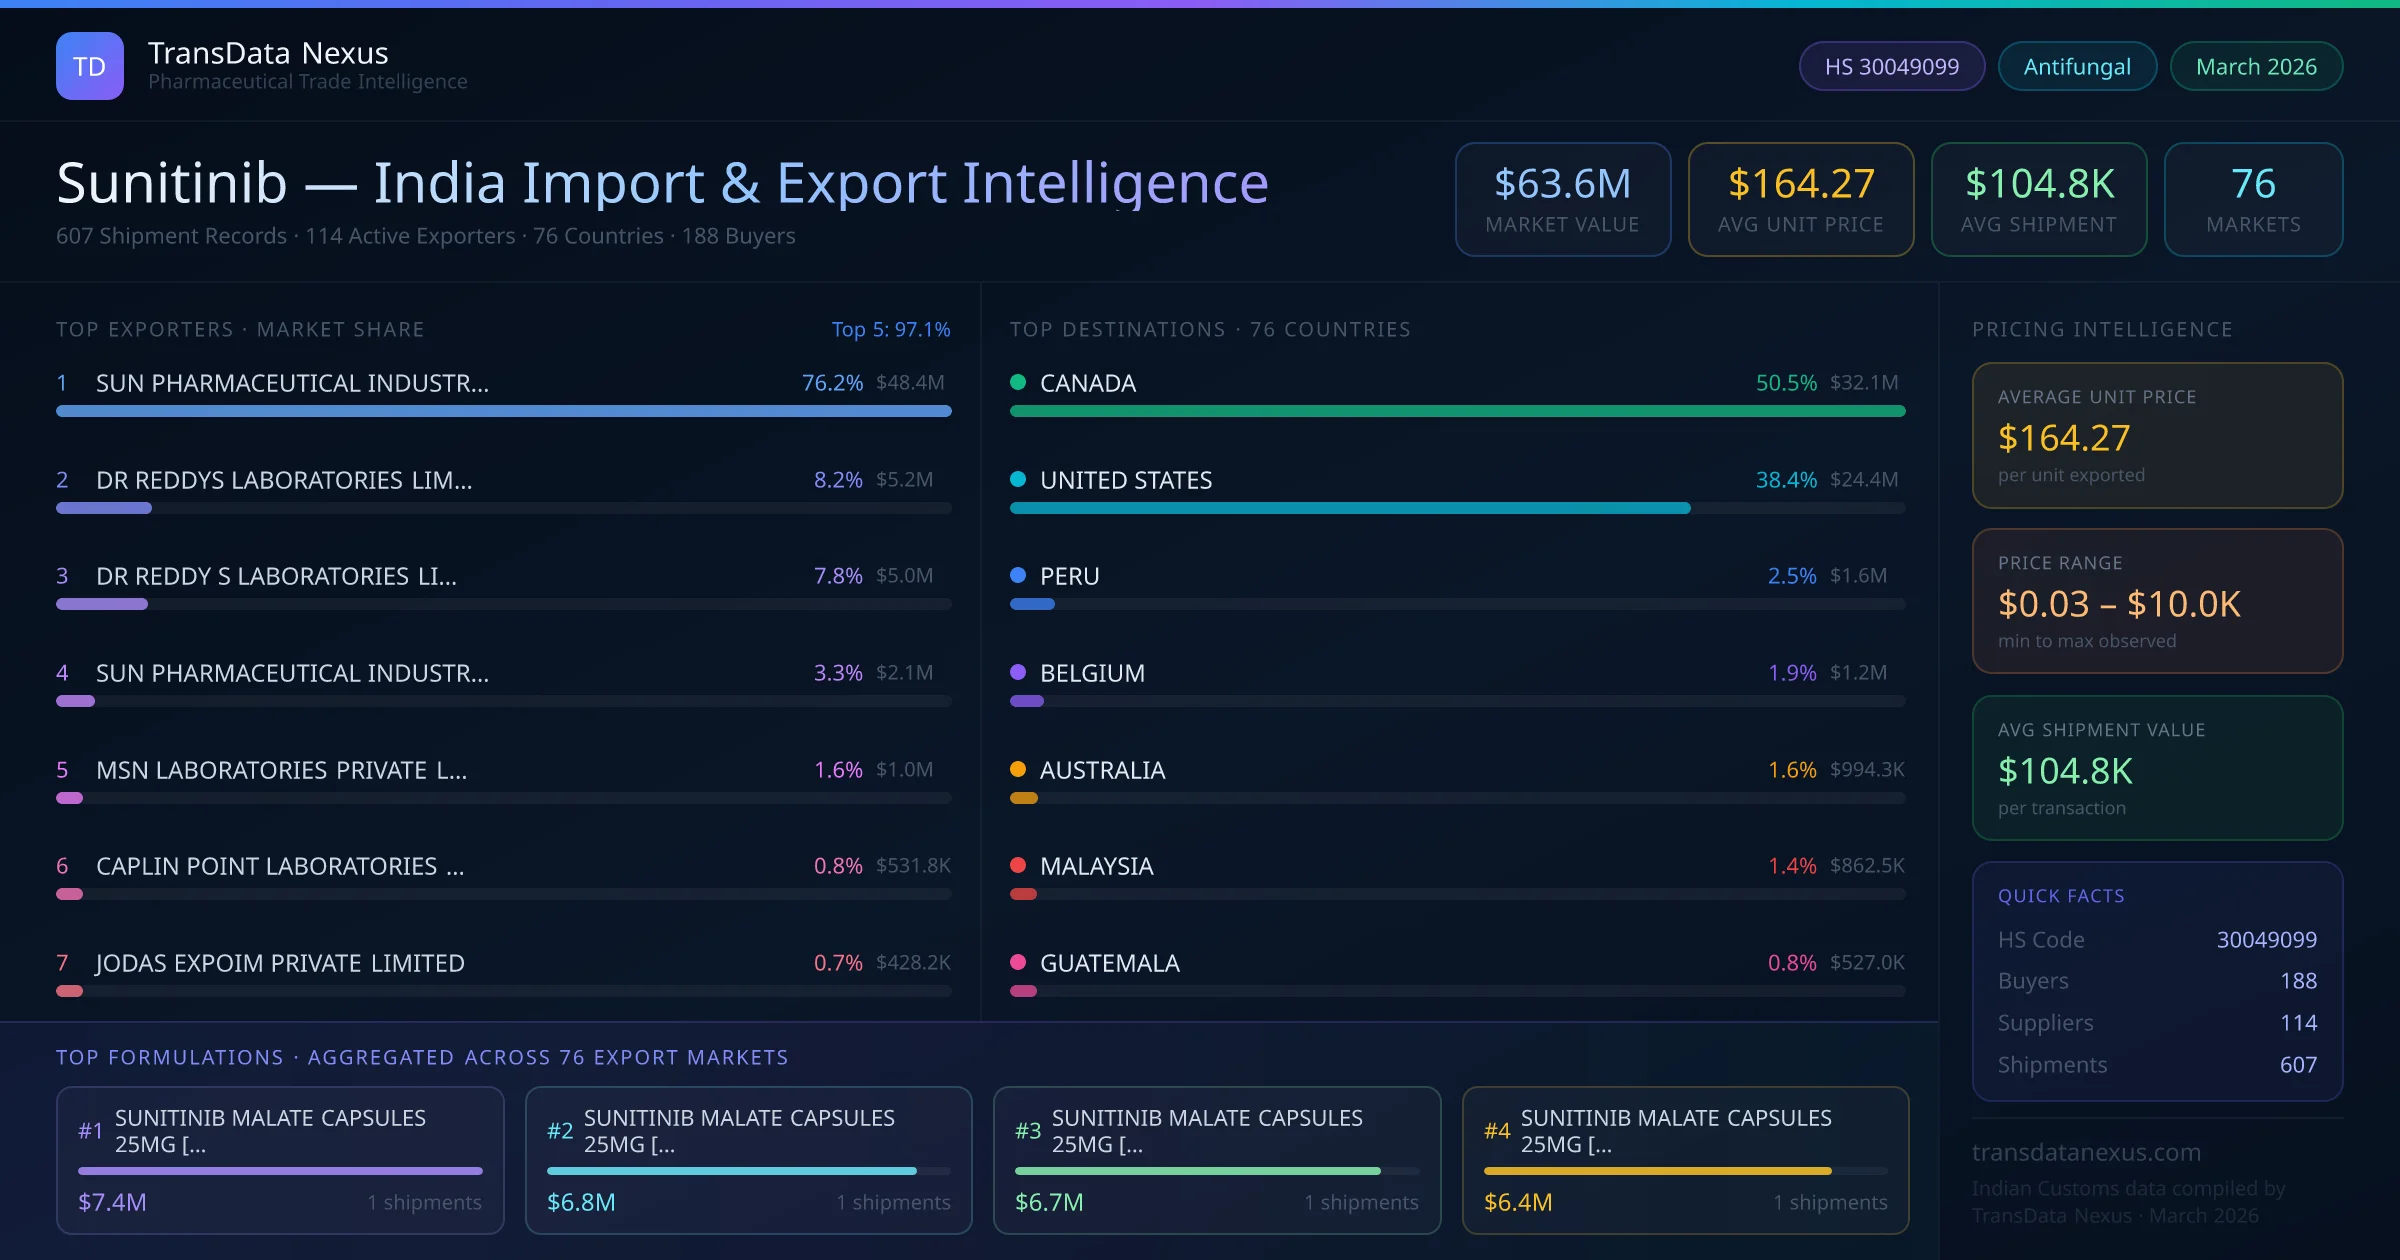Click the green dot beside CANADA
Viewport: 2400px width, 1260px height.
(x=1018, y=382)
